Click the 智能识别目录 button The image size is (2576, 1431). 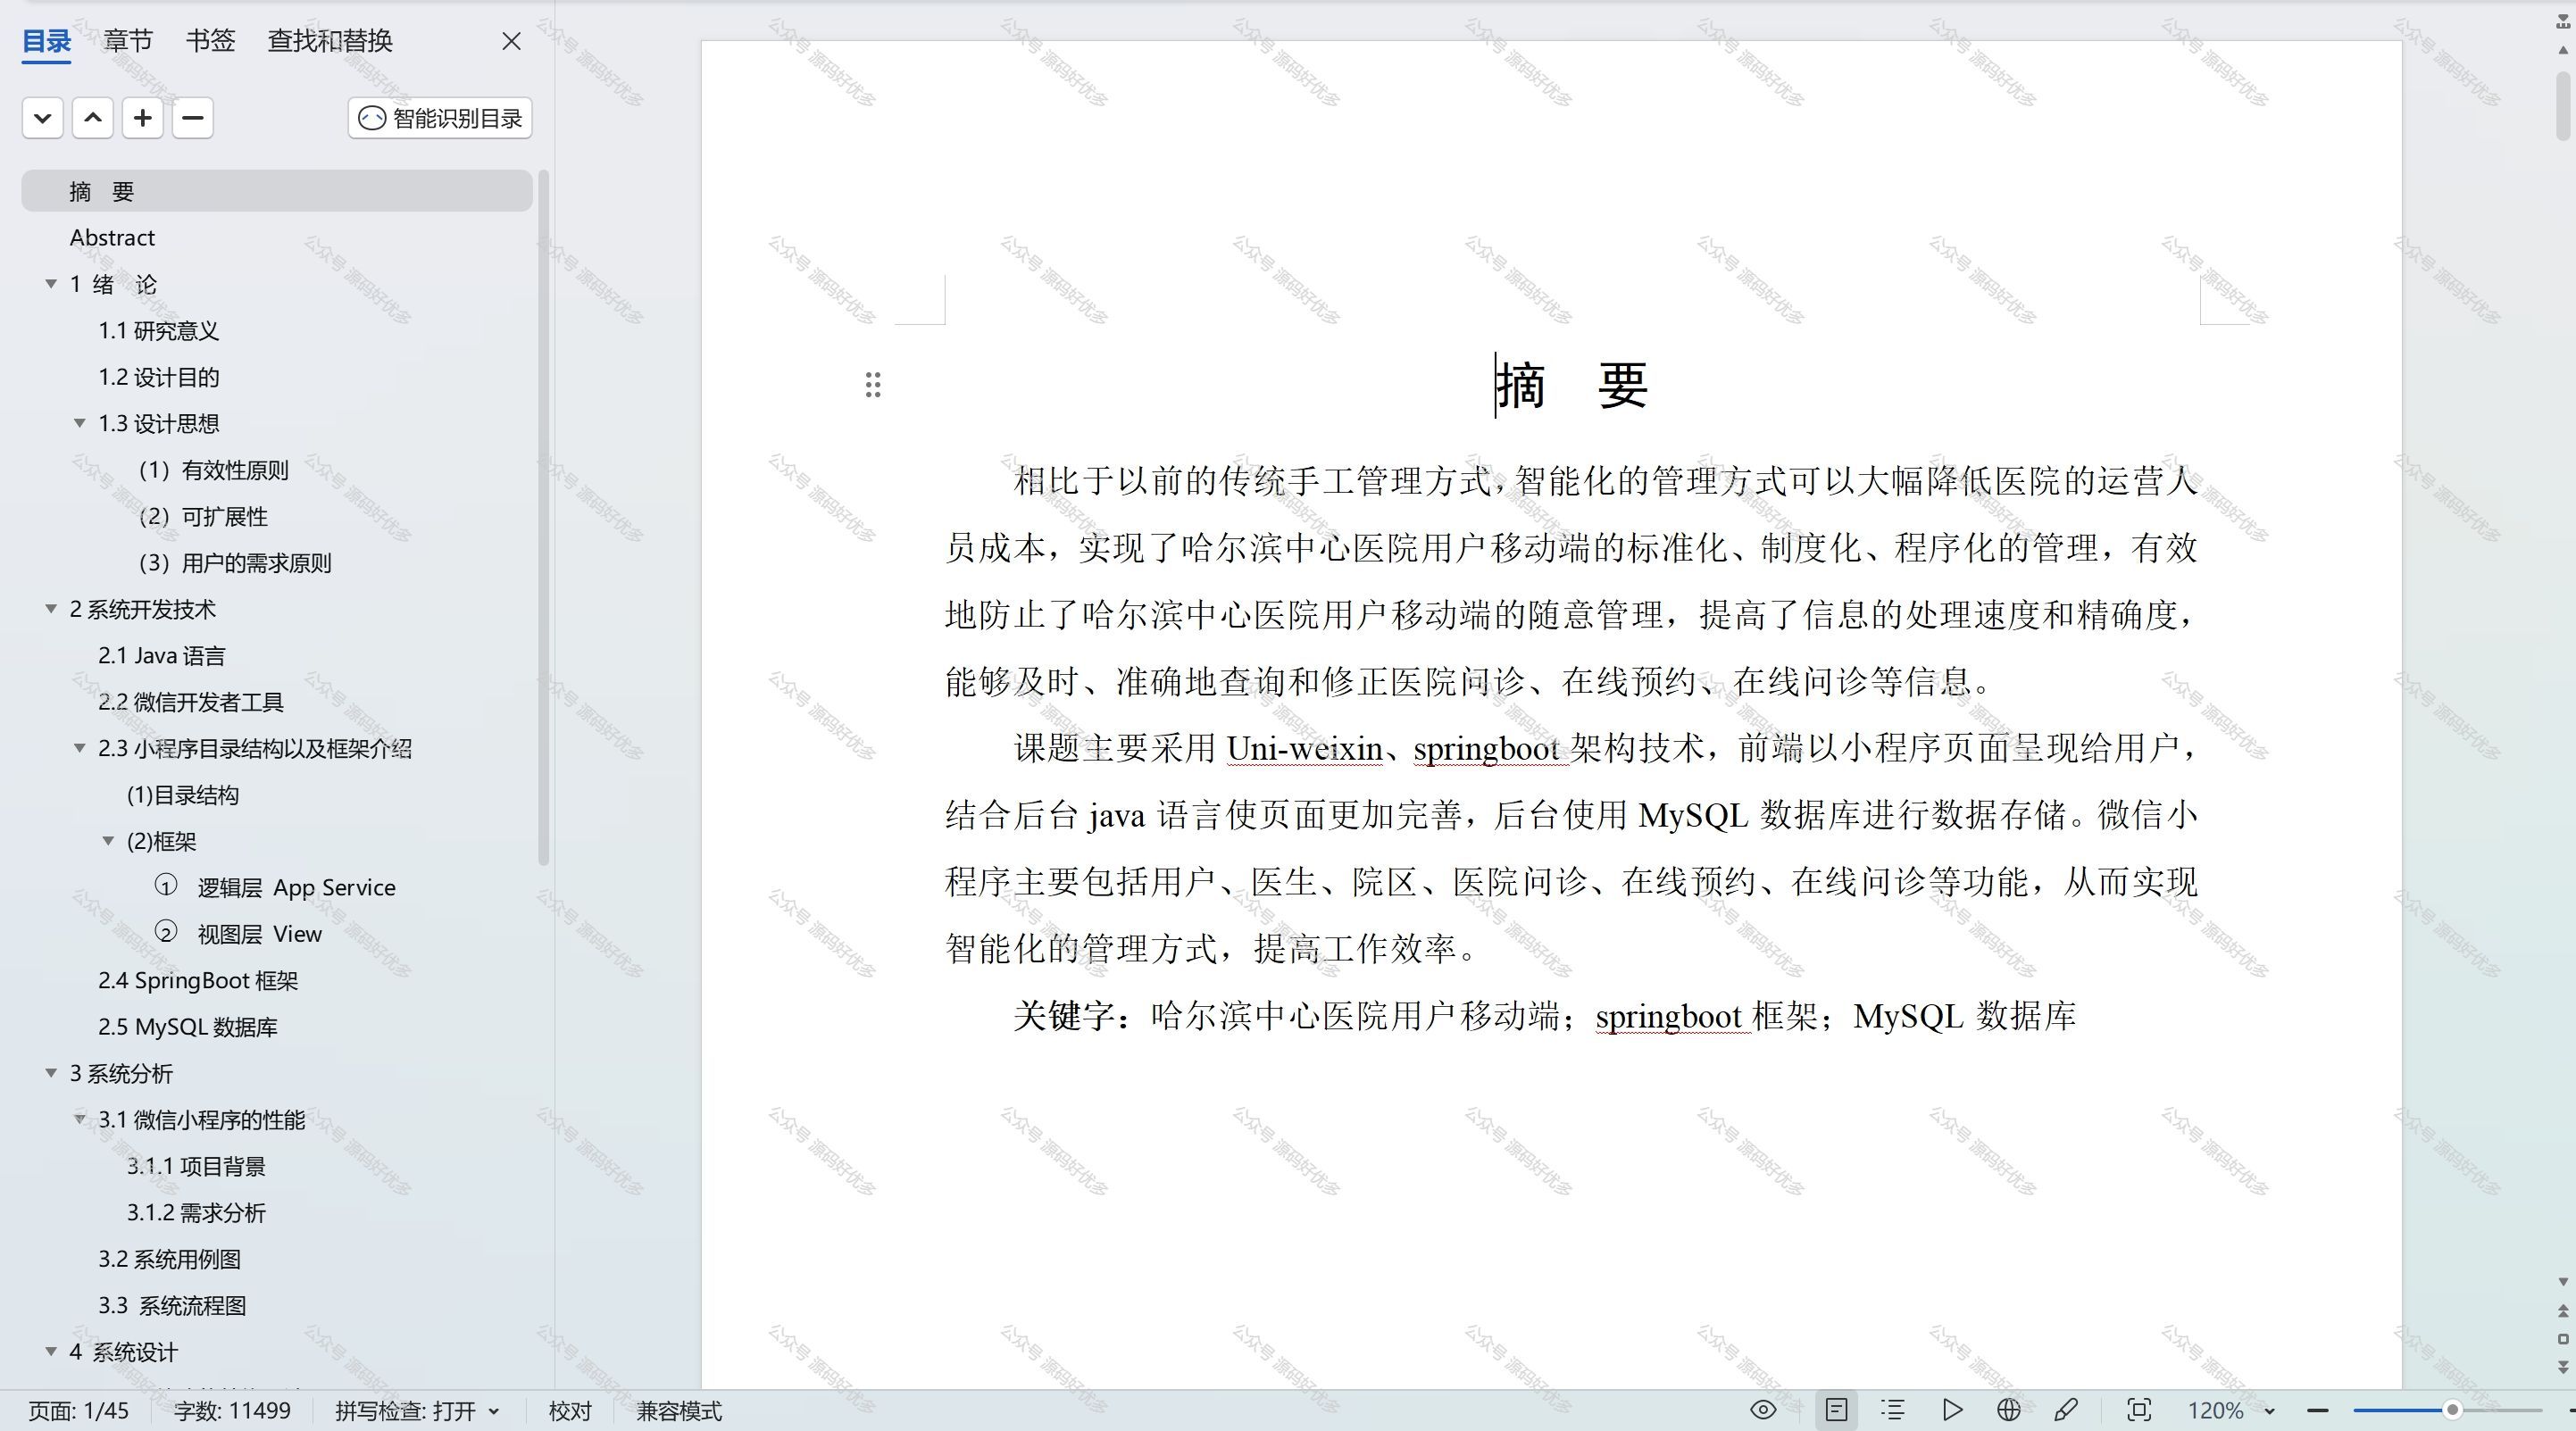(x=440, y=118)
